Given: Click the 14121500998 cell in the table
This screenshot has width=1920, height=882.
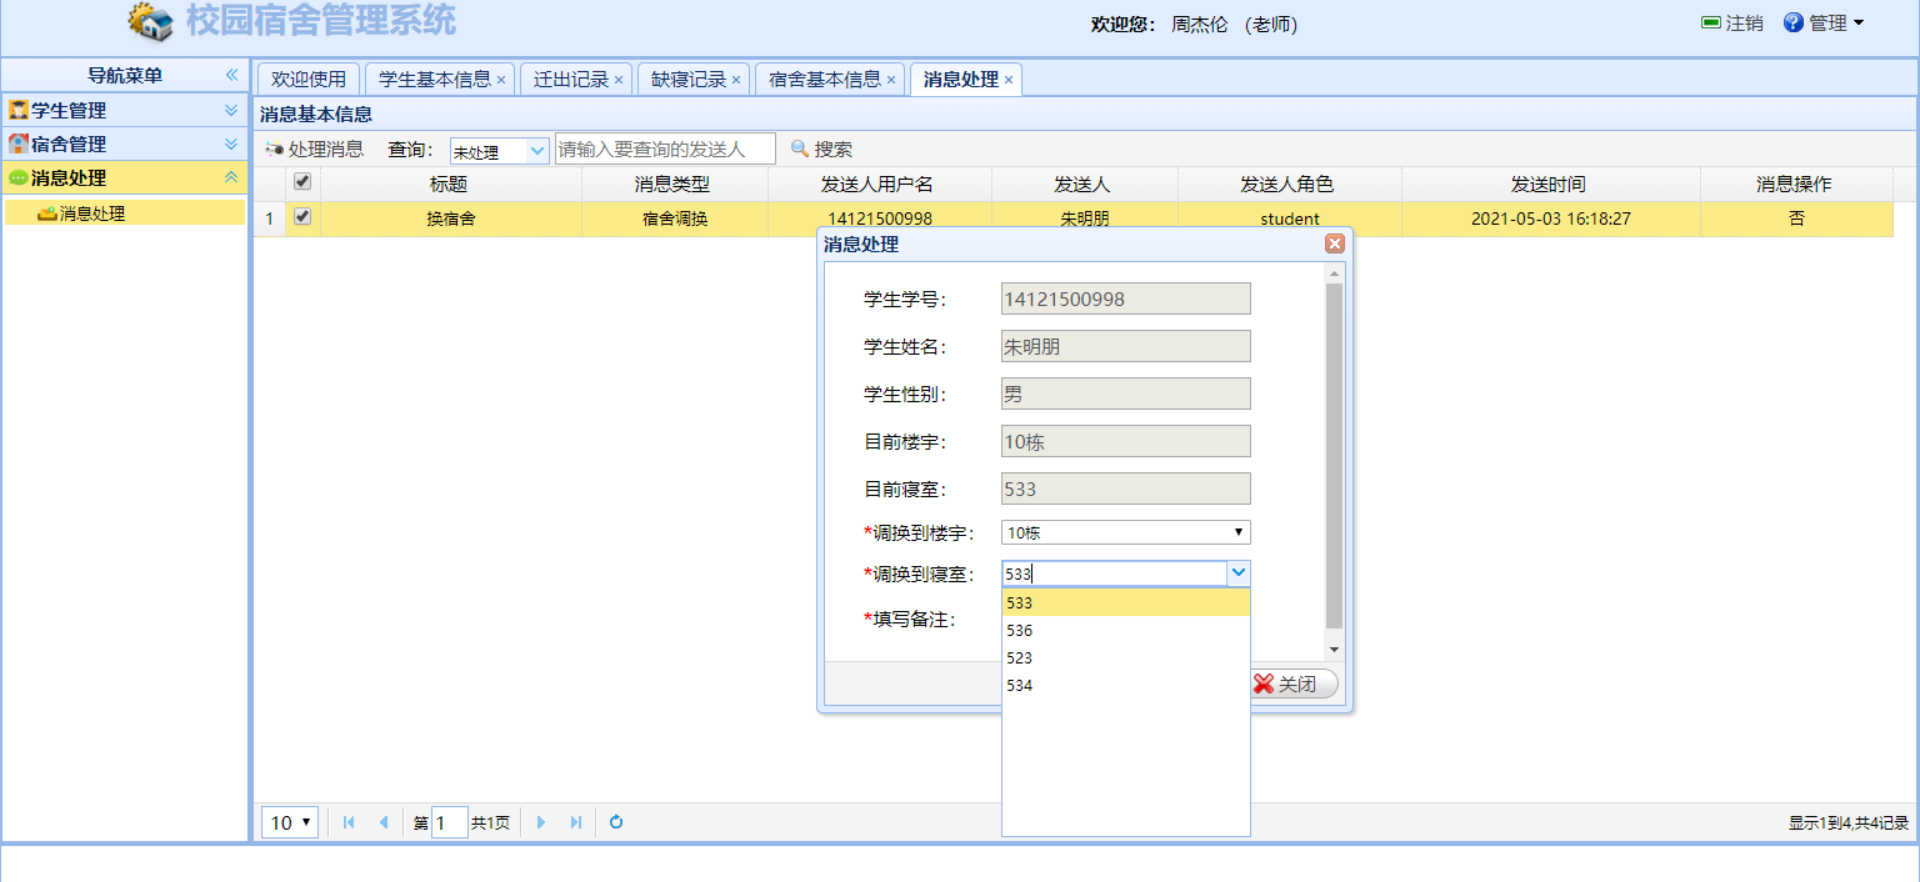Looking at the screenshot, I should [879, 219].
